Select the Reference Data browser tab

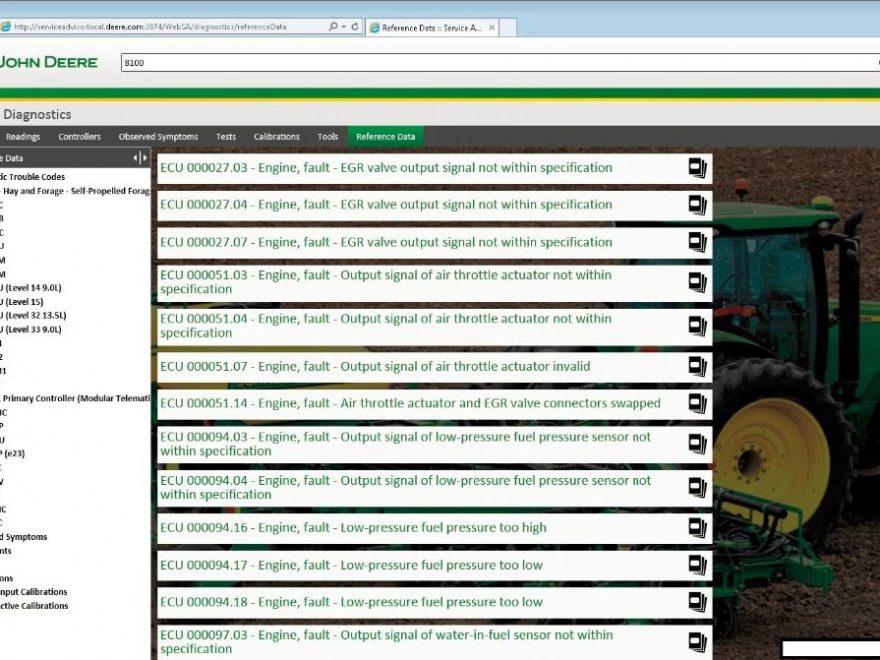pos(432,28)
